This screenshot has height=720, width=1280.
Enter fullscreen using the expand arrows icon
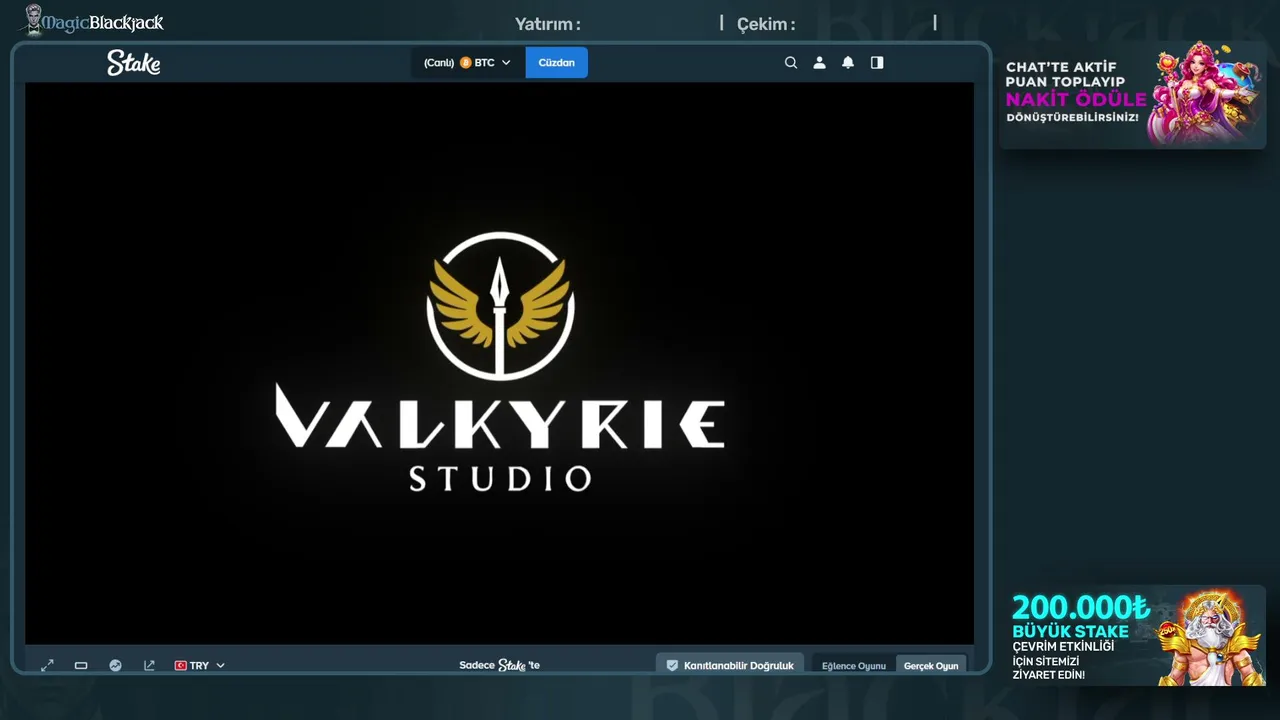[x=47, y=665]
